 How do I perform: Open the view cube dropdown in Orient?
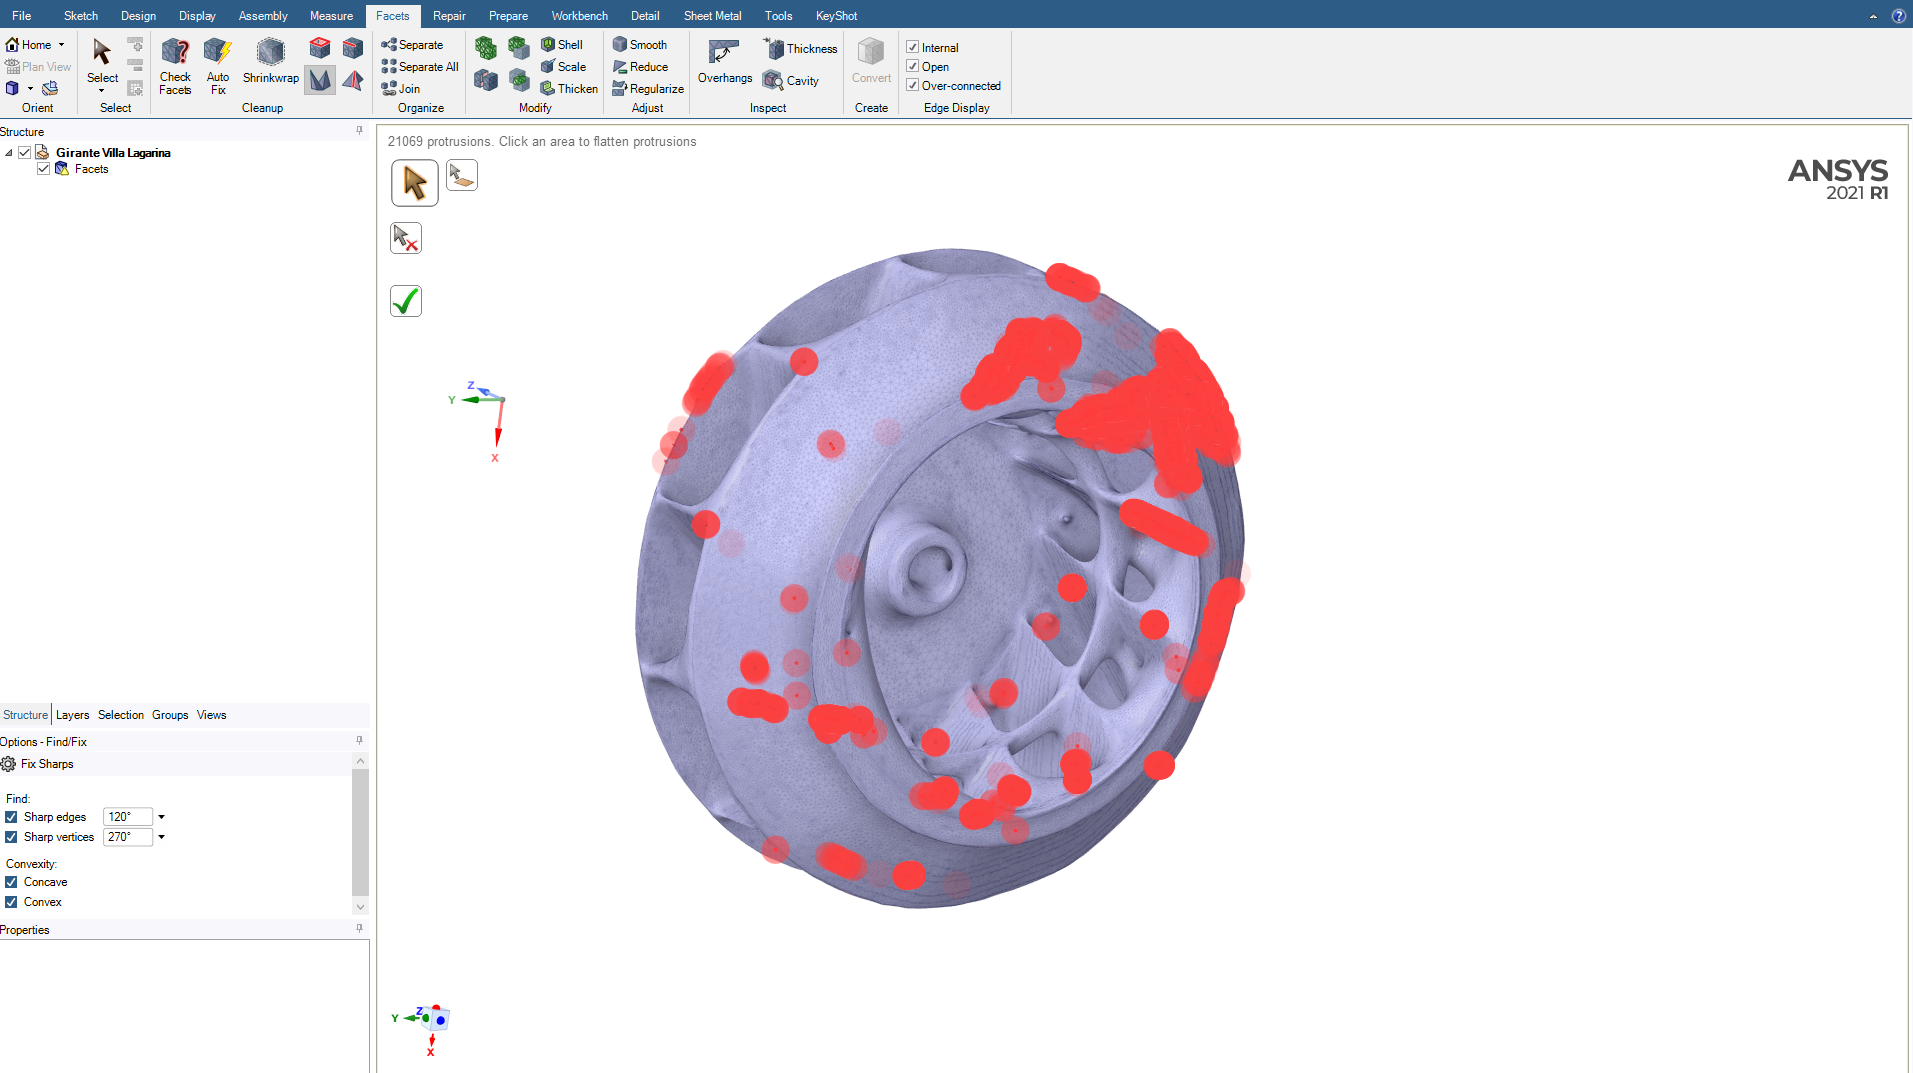point(30,89)
